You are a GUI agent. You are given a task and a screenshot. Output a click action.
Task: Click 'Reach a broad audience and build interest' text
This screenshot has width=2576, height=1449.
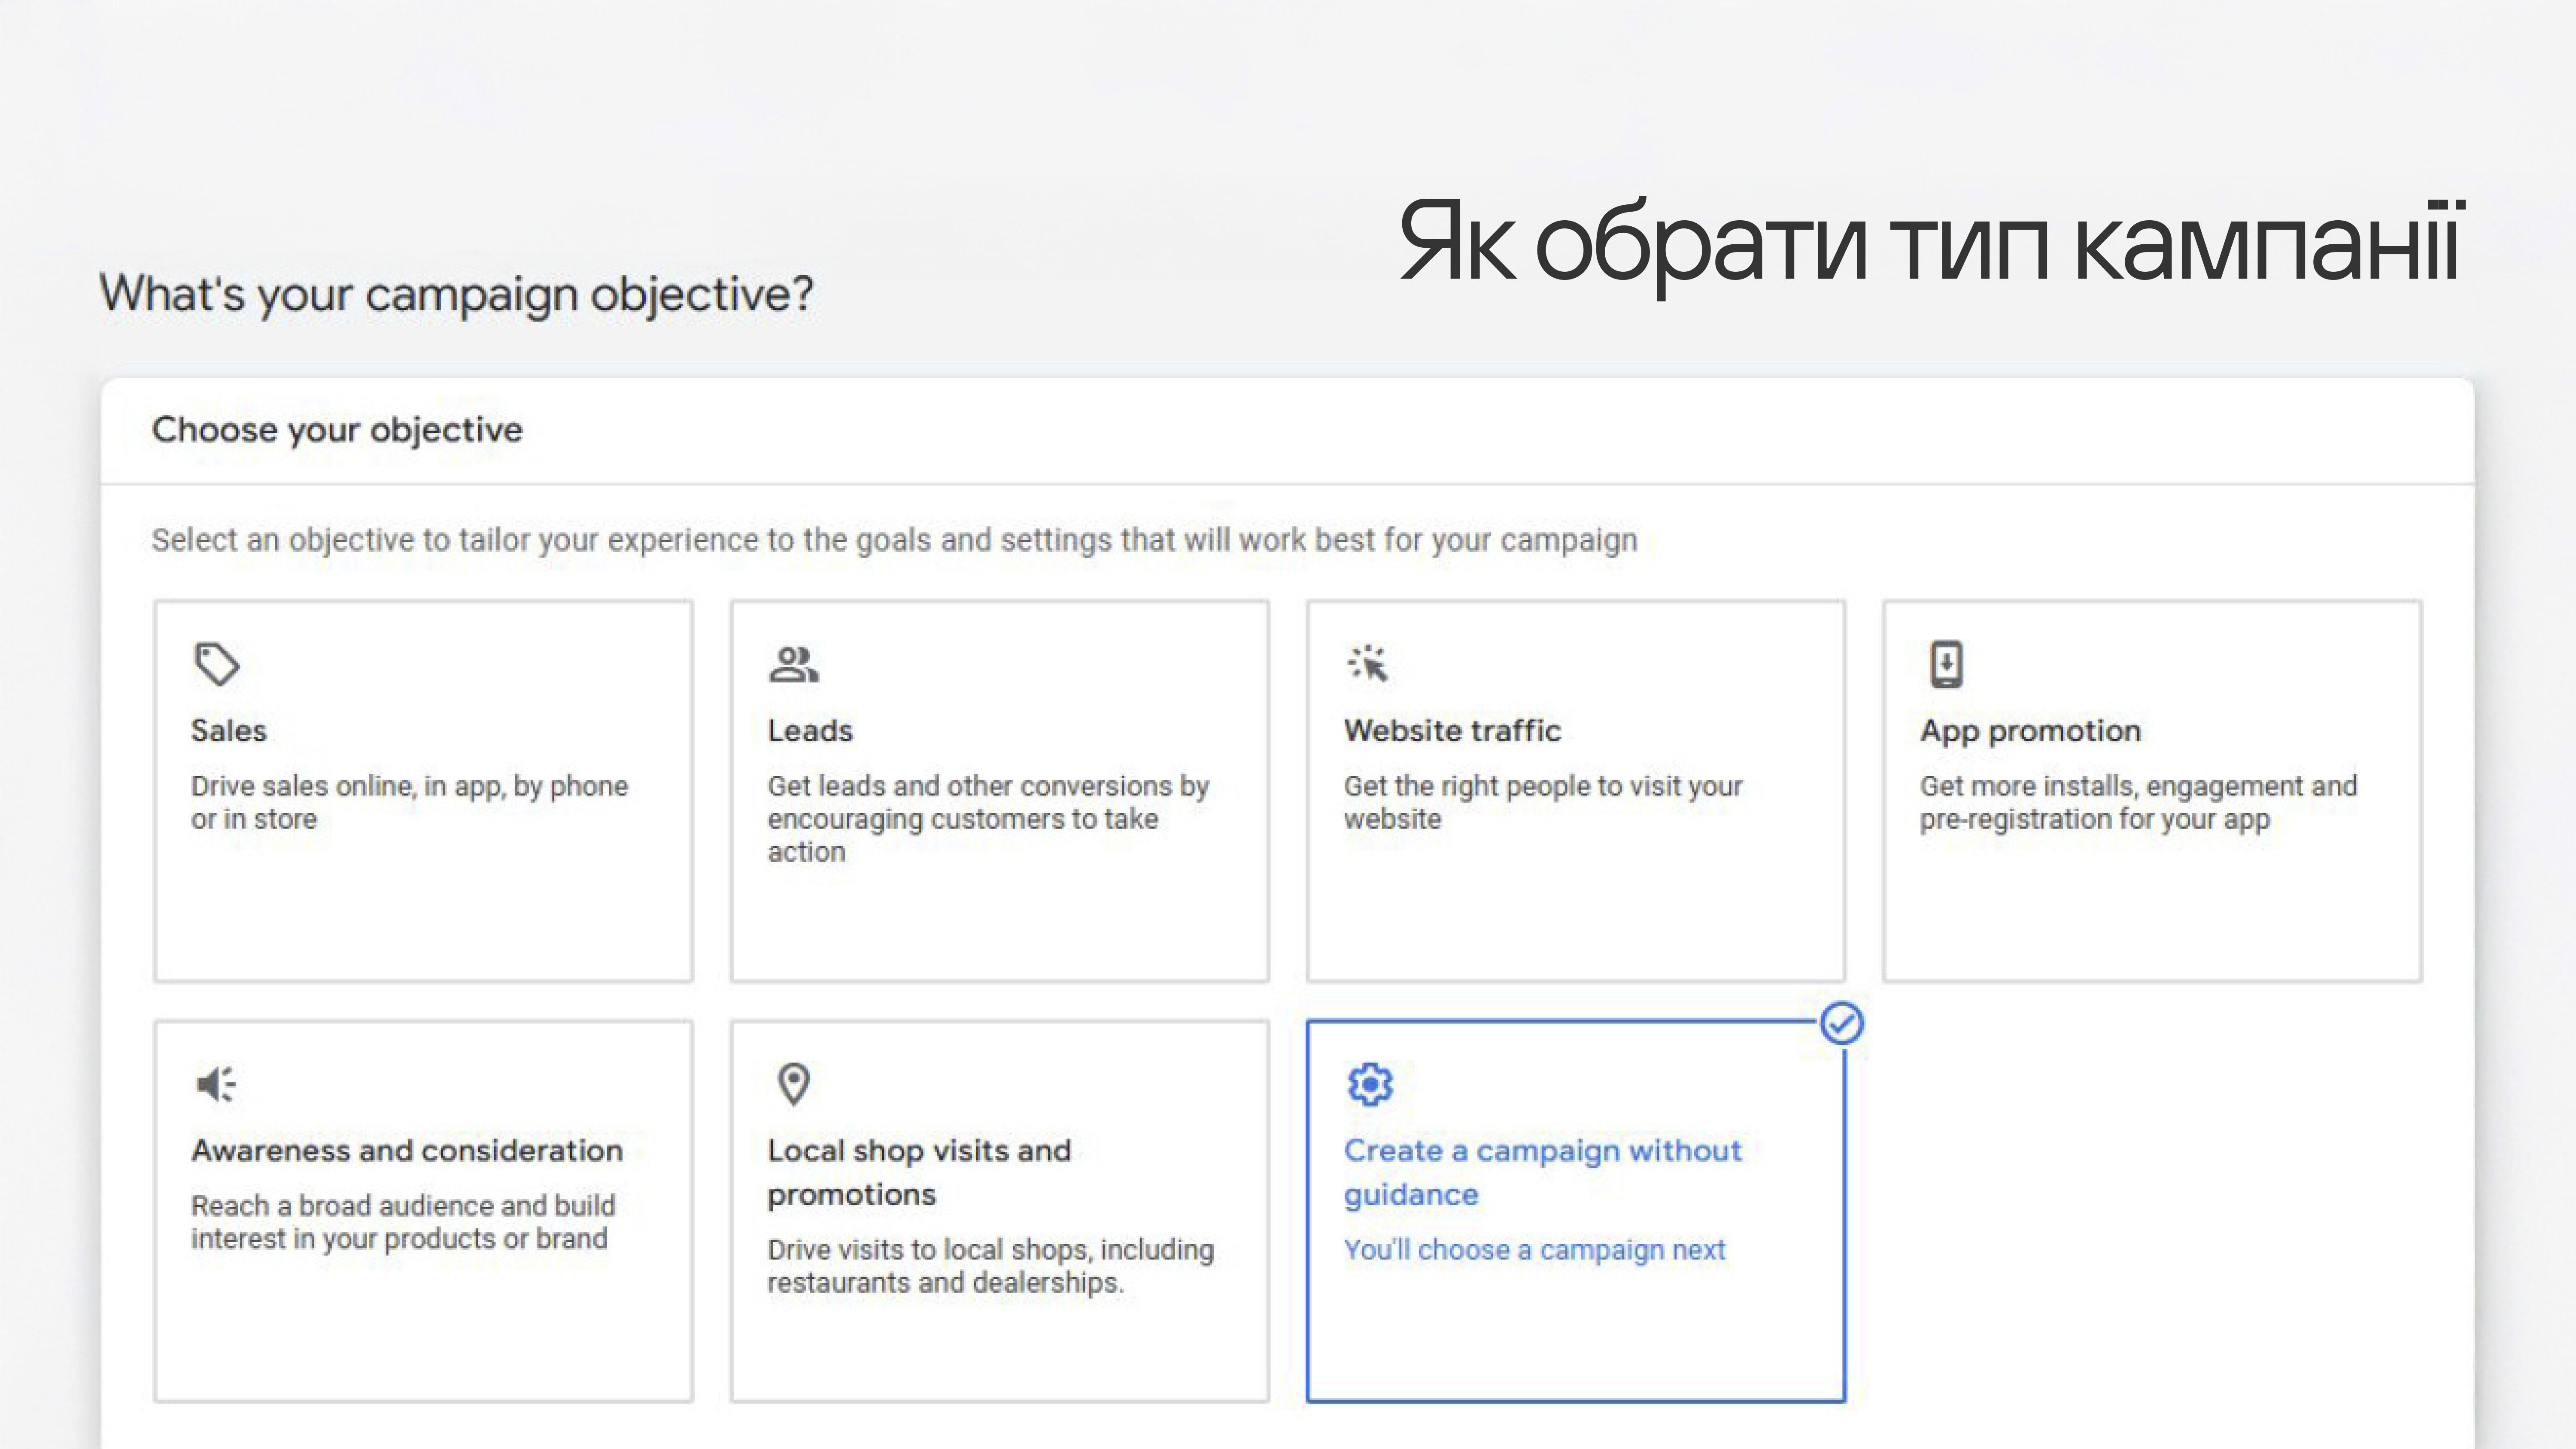point(403,1223)
